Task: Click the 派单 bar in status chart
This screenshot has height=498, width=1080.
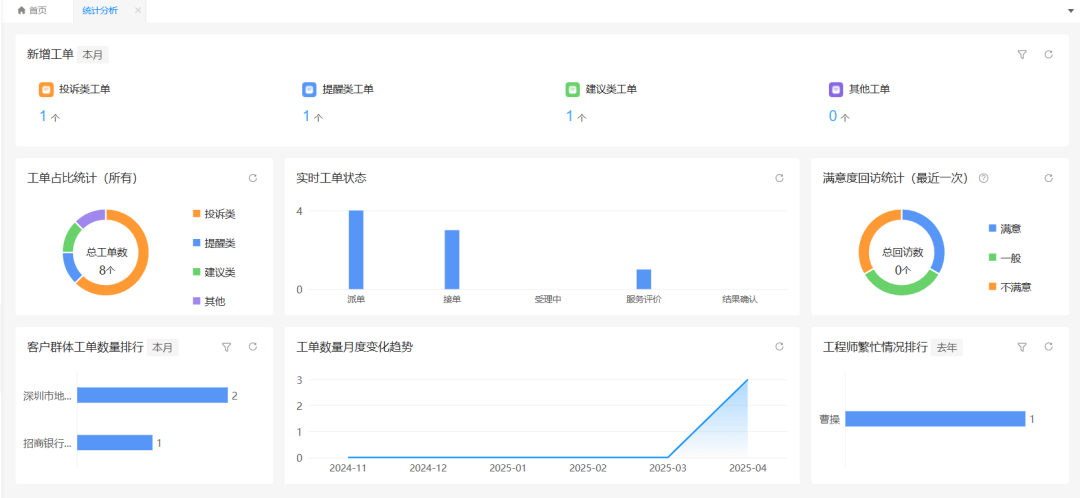Action: pos(356,250)
